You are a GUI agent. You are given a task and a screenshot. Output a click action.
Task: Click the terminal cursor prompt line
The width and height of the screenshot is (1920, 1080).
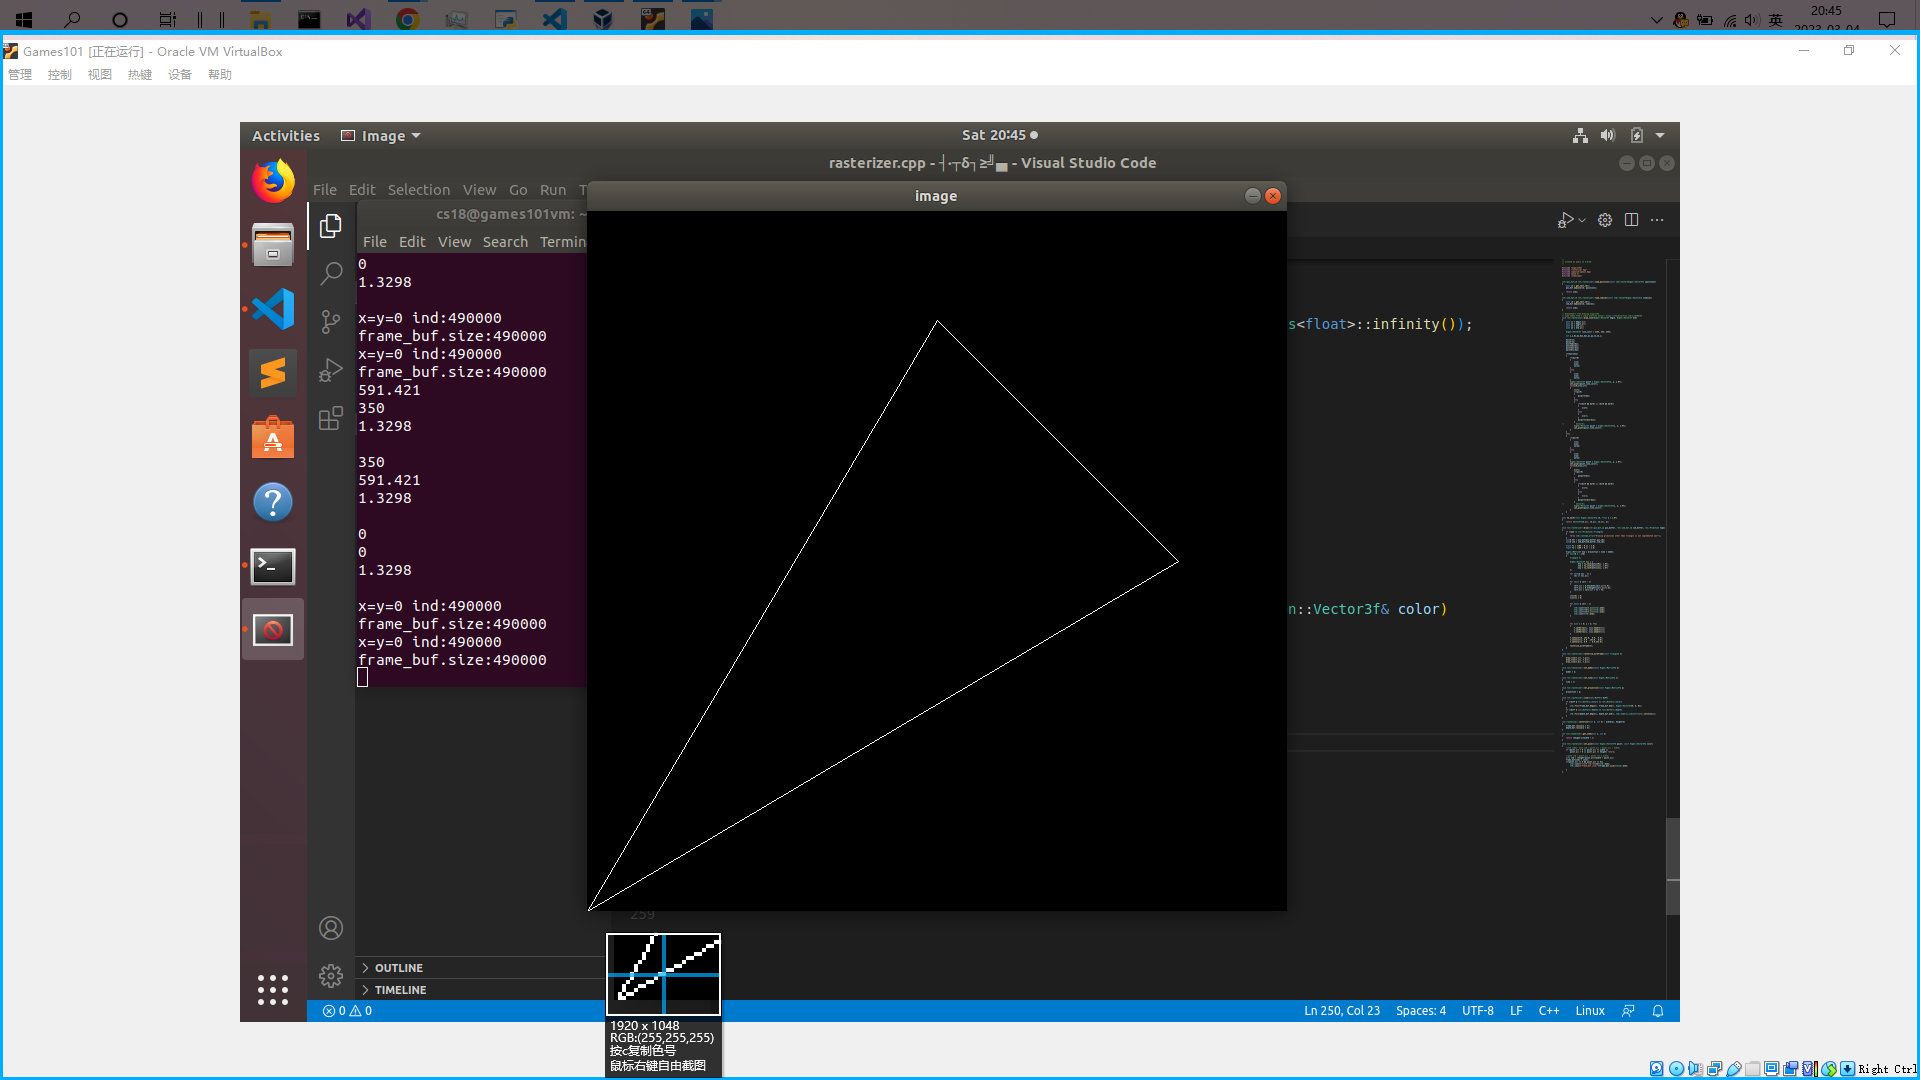click(362, 678)
